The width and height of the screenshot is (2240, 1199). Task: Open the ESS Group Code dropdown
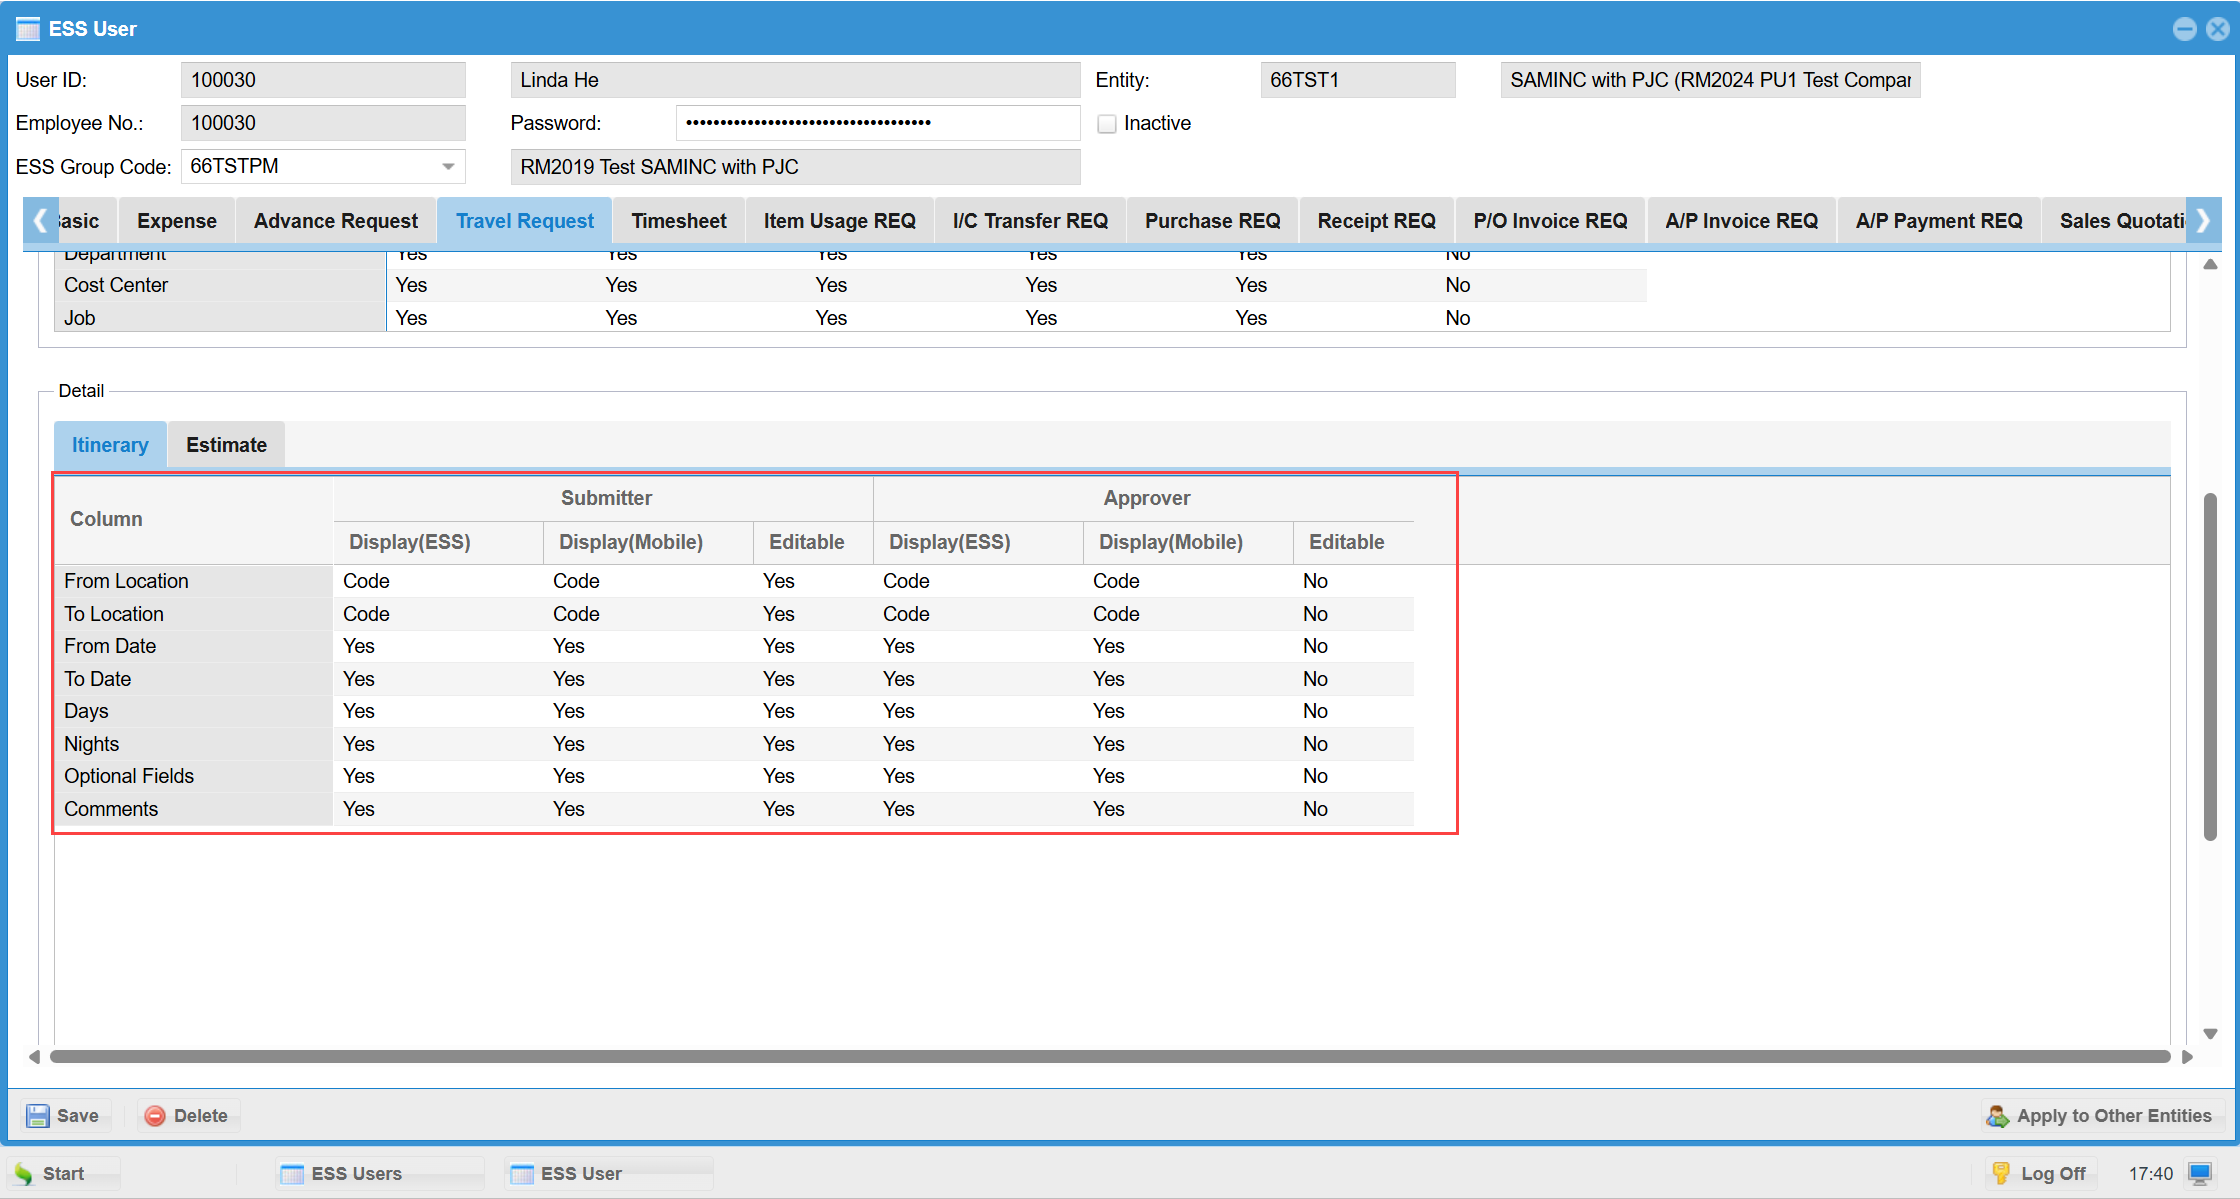[x=449, y=167]
